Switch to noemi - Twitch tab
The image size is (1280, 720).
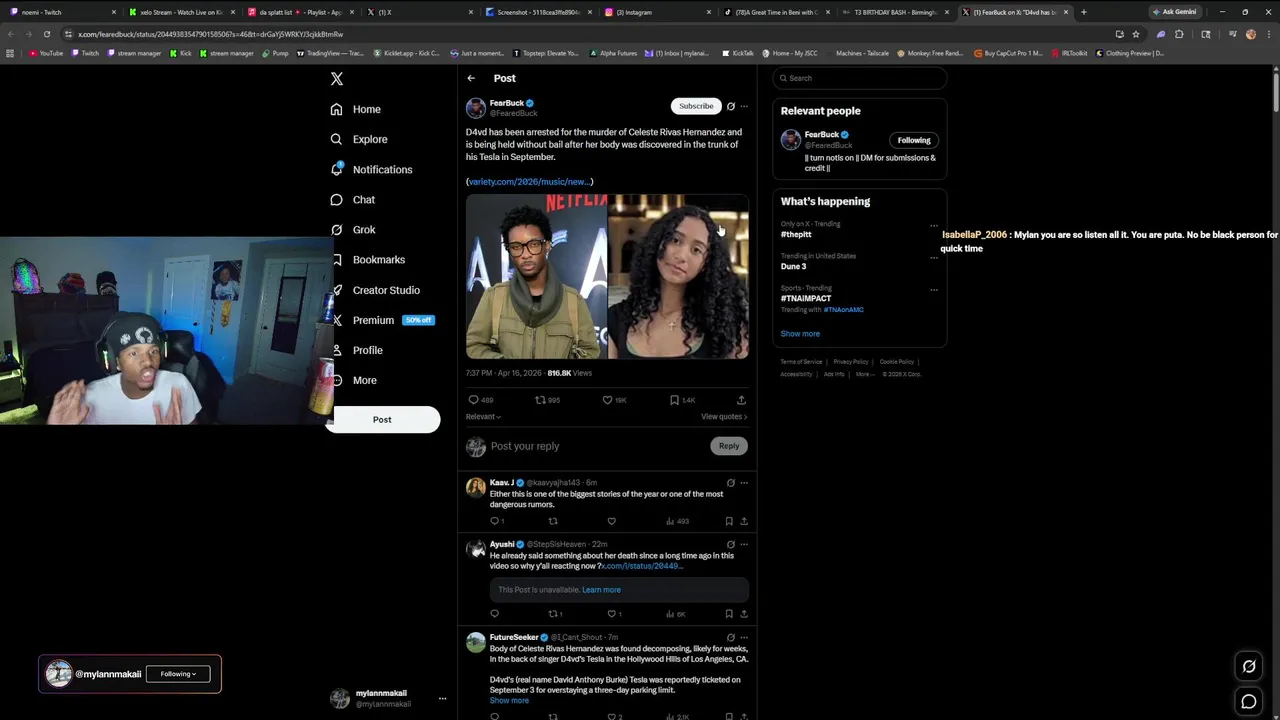point(62,12)
